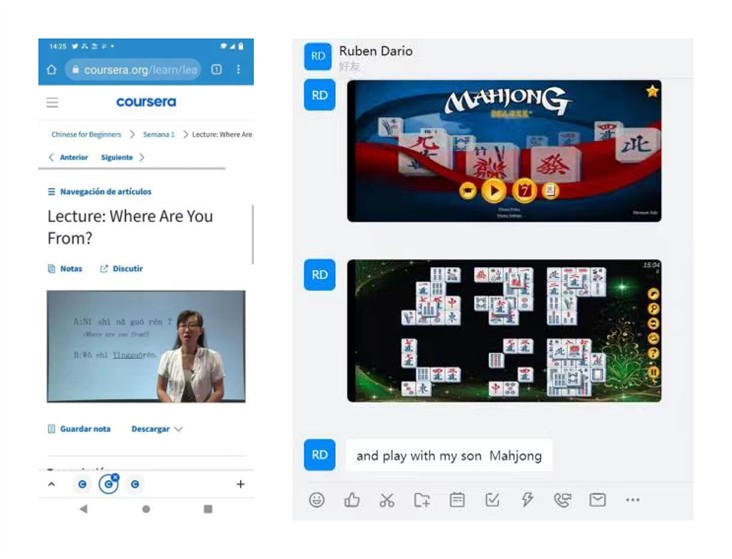The image size is (732, 559).
Task: Open the Mahjong game board image
Action: [x=504, y=331]
